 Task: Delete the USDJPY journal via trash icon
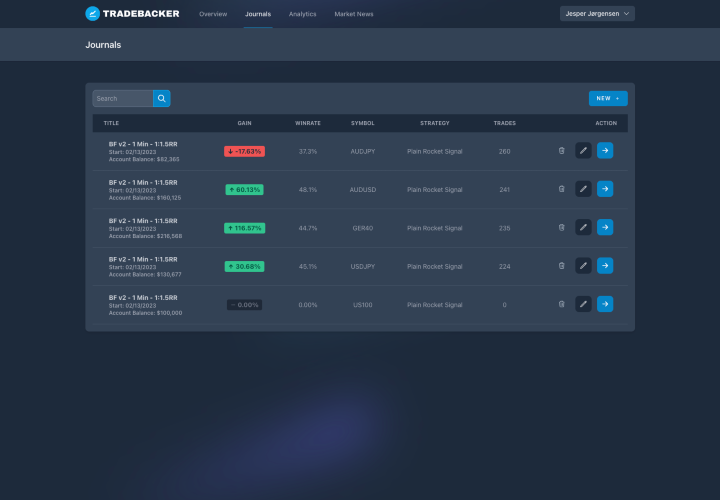pyautogui.click(x=561, y=266)
